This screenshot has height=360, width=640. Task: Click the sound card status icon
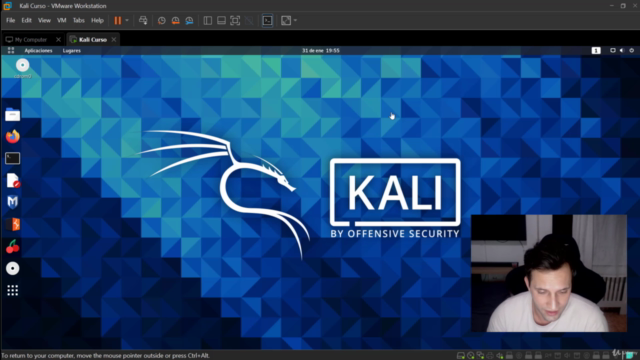(500, 356)
